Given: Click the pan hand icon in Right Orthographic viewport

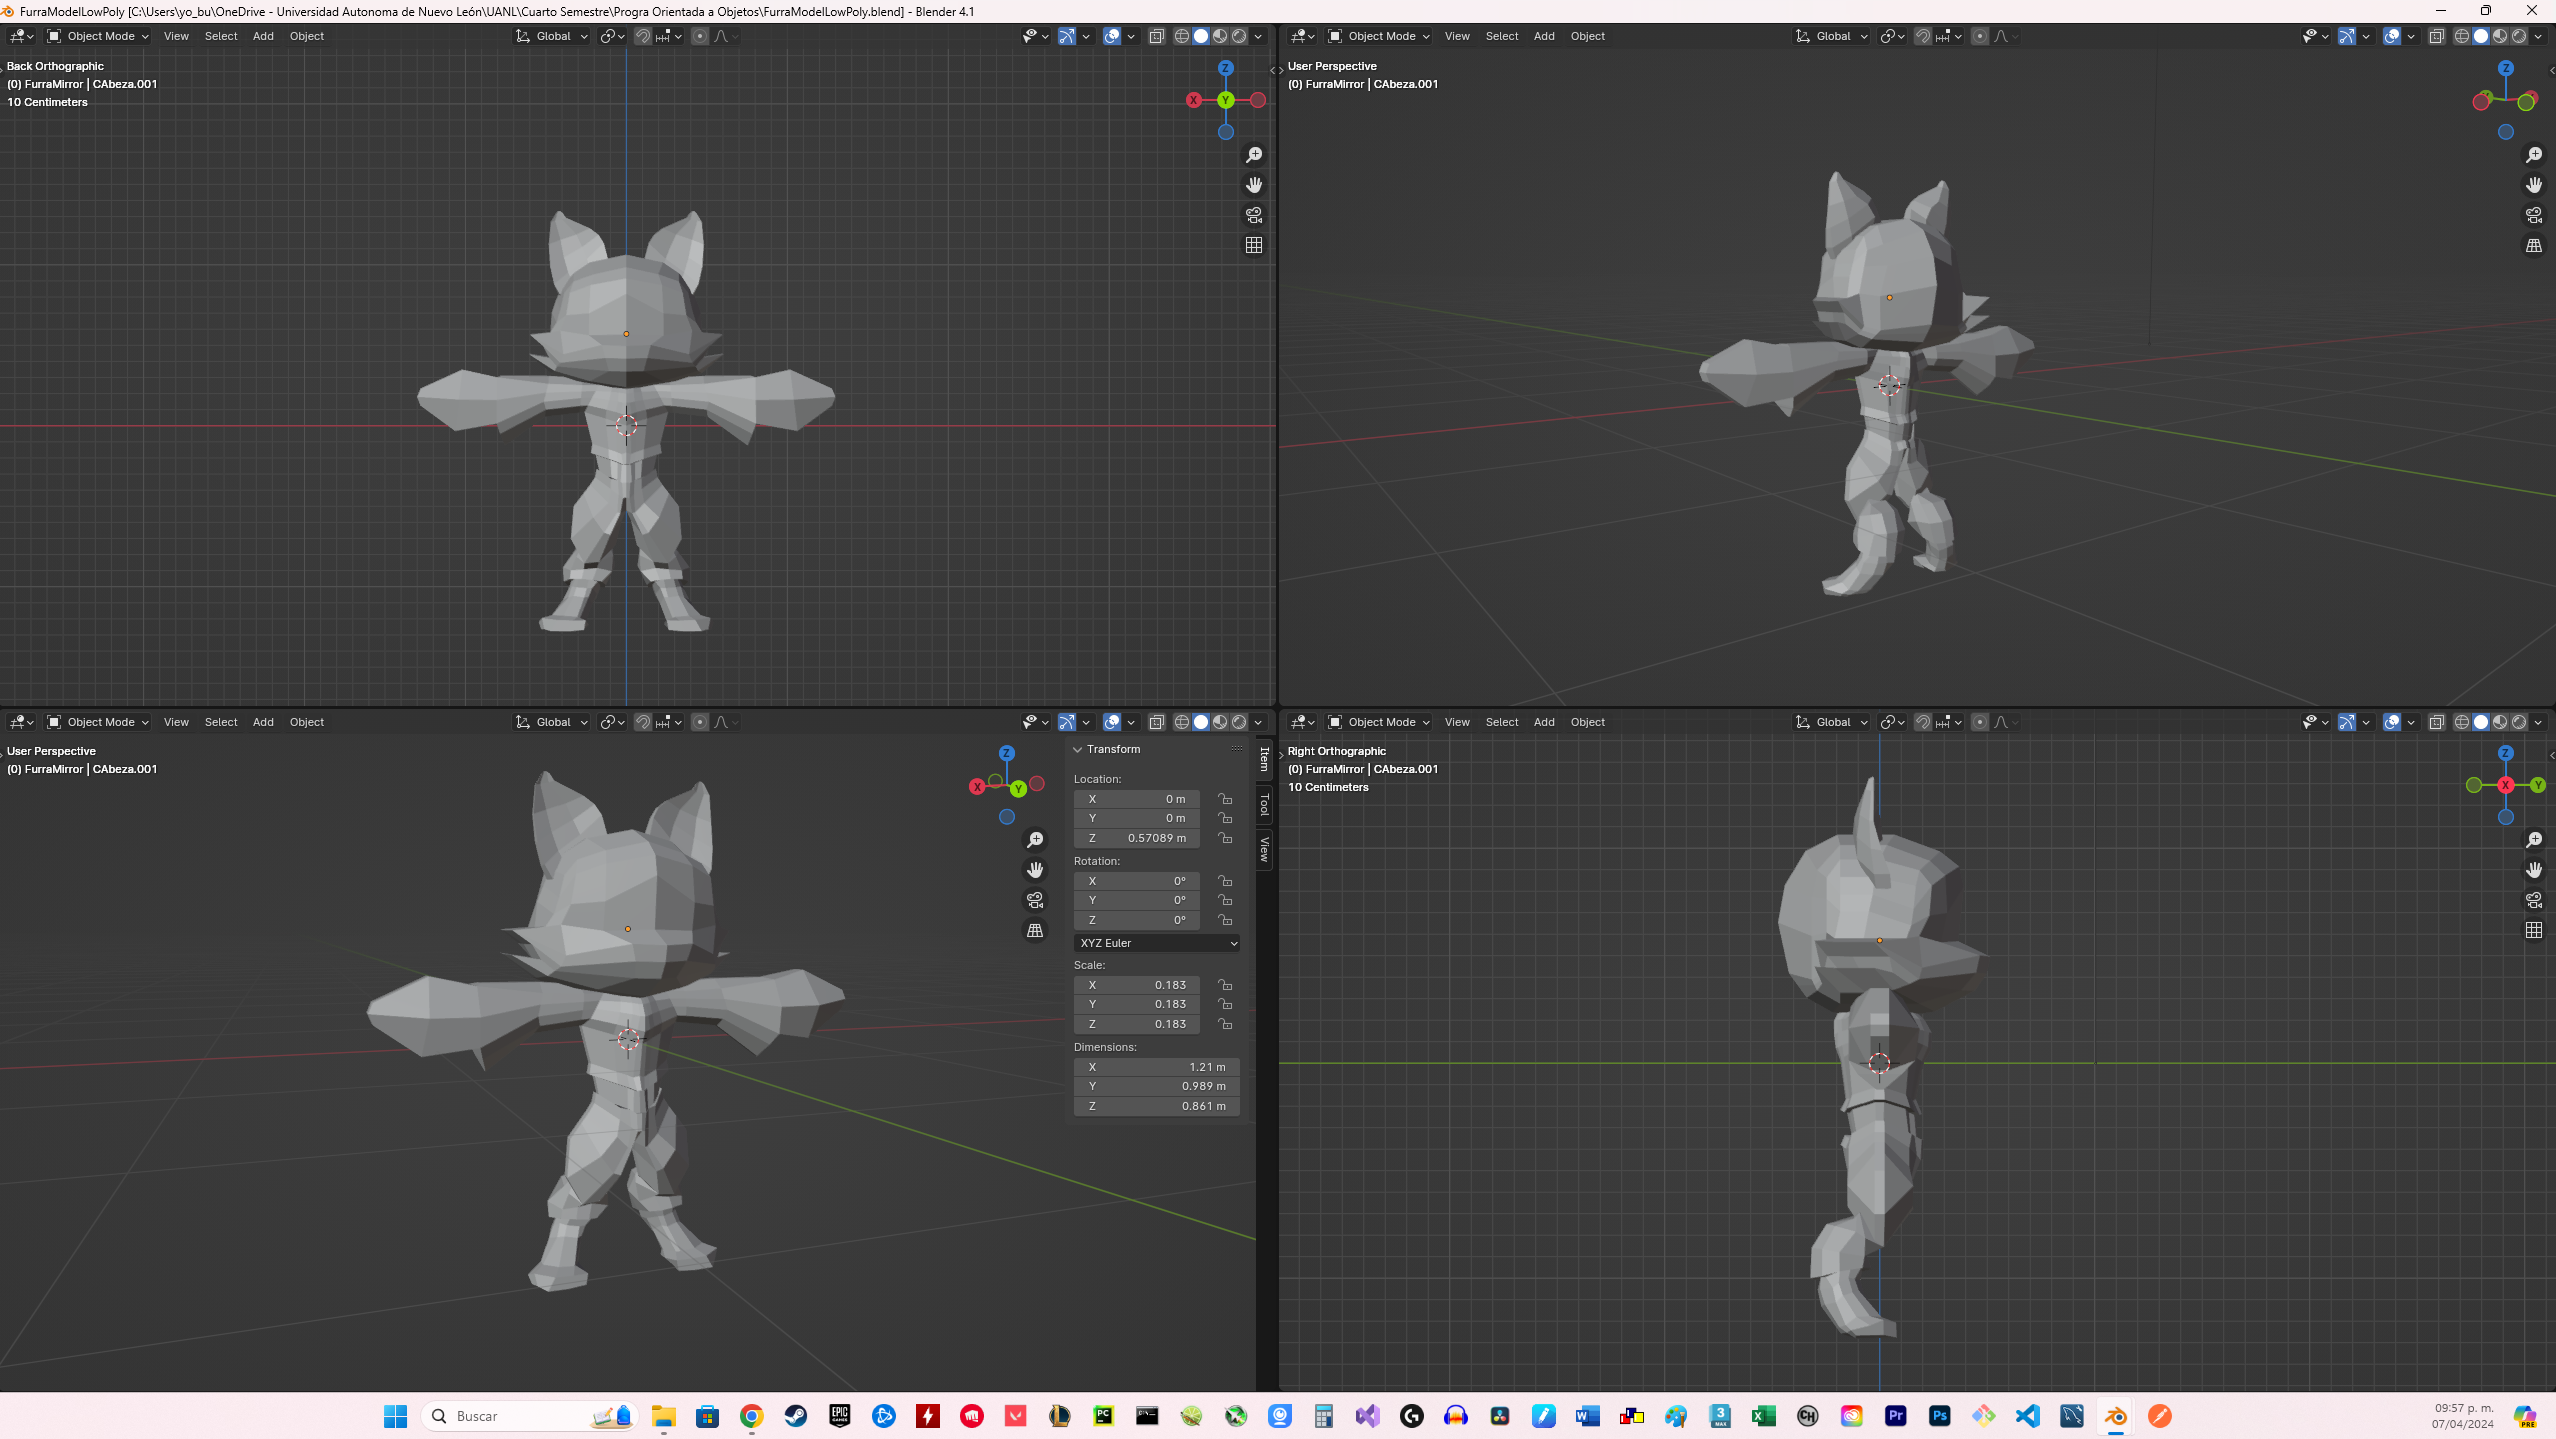Looking at the screenshot, I should coord(2534,870).
